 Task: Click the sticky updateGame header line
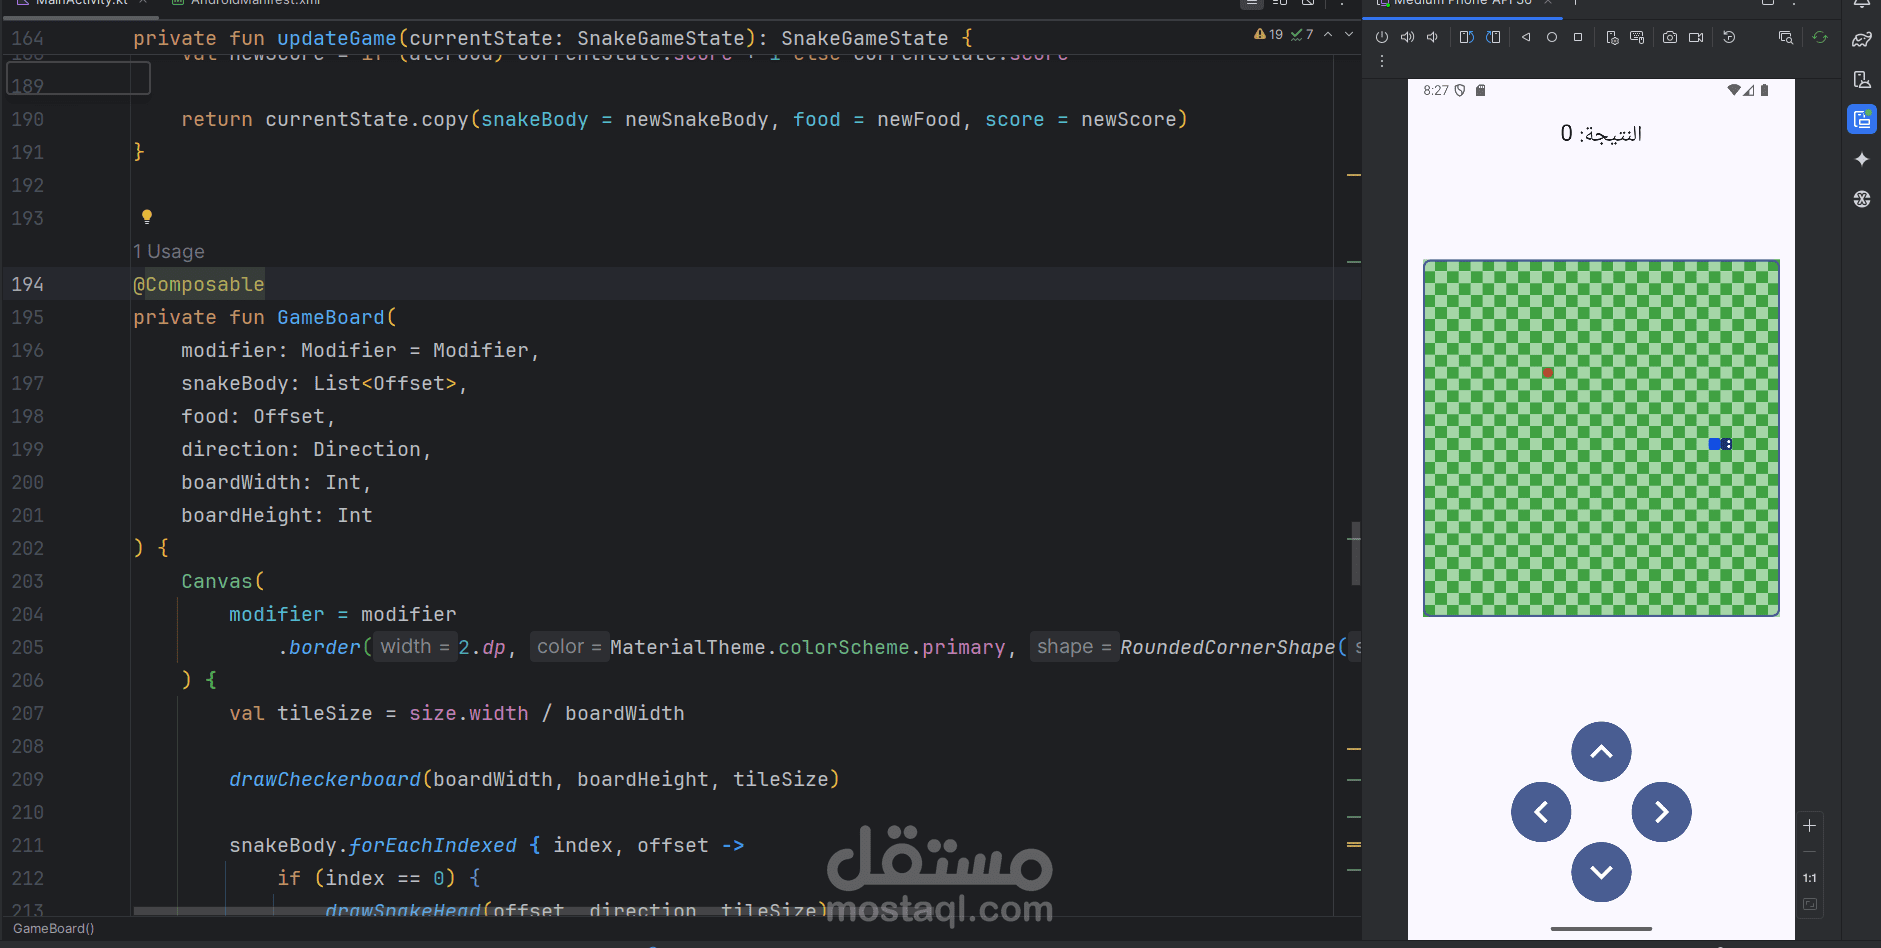[x=552, y=38]
